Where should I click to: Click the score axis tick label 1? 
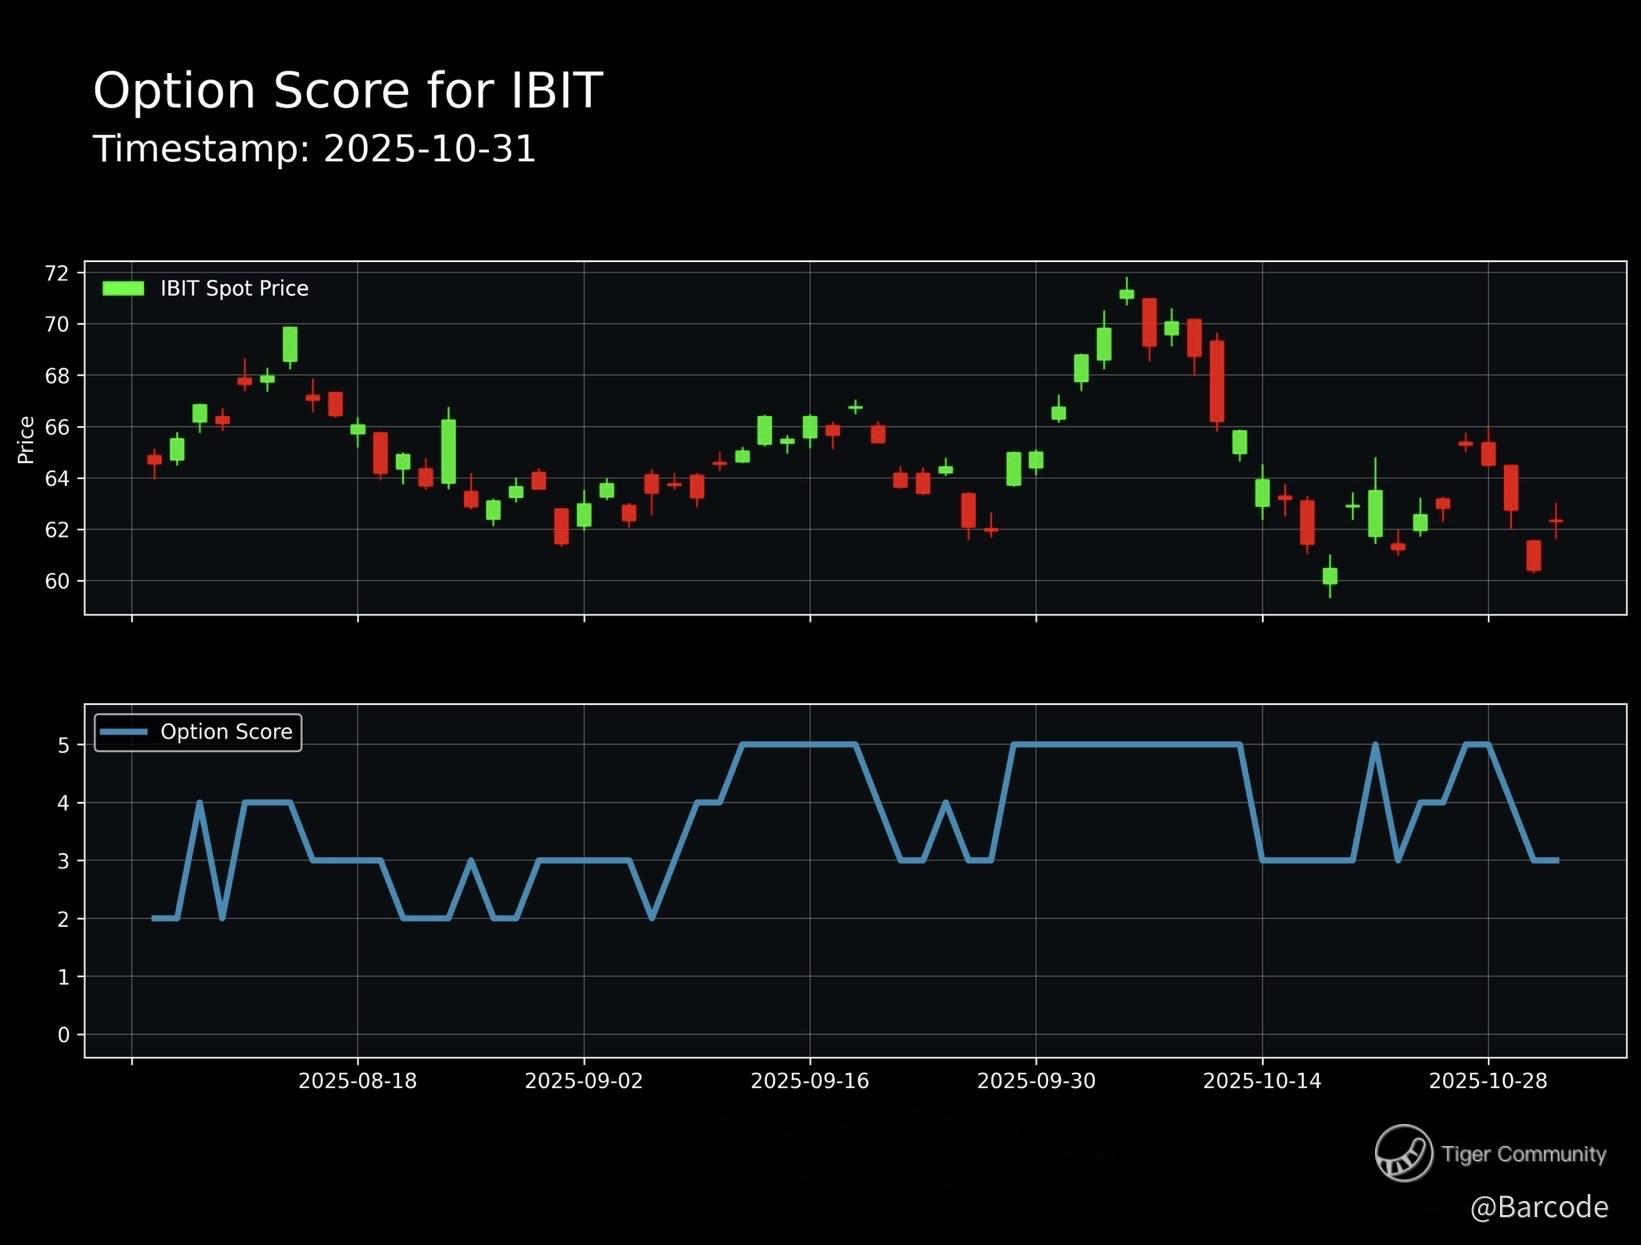point(64,977)
